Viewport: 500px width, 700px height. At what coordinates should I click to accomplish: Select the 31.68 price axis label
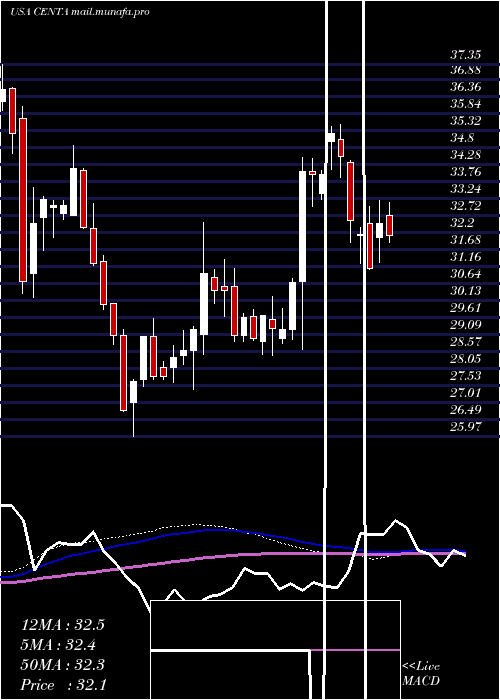pos(466,240)
